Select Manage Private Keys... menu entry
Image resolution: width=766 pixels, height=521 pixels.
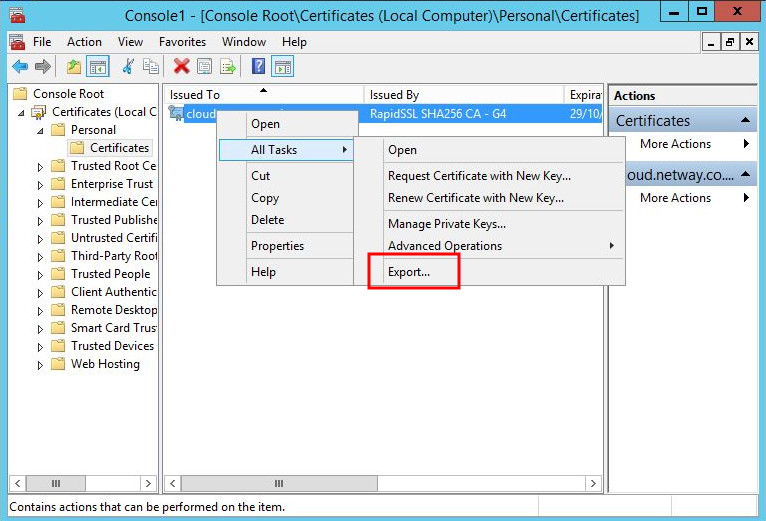pos(446,224)
